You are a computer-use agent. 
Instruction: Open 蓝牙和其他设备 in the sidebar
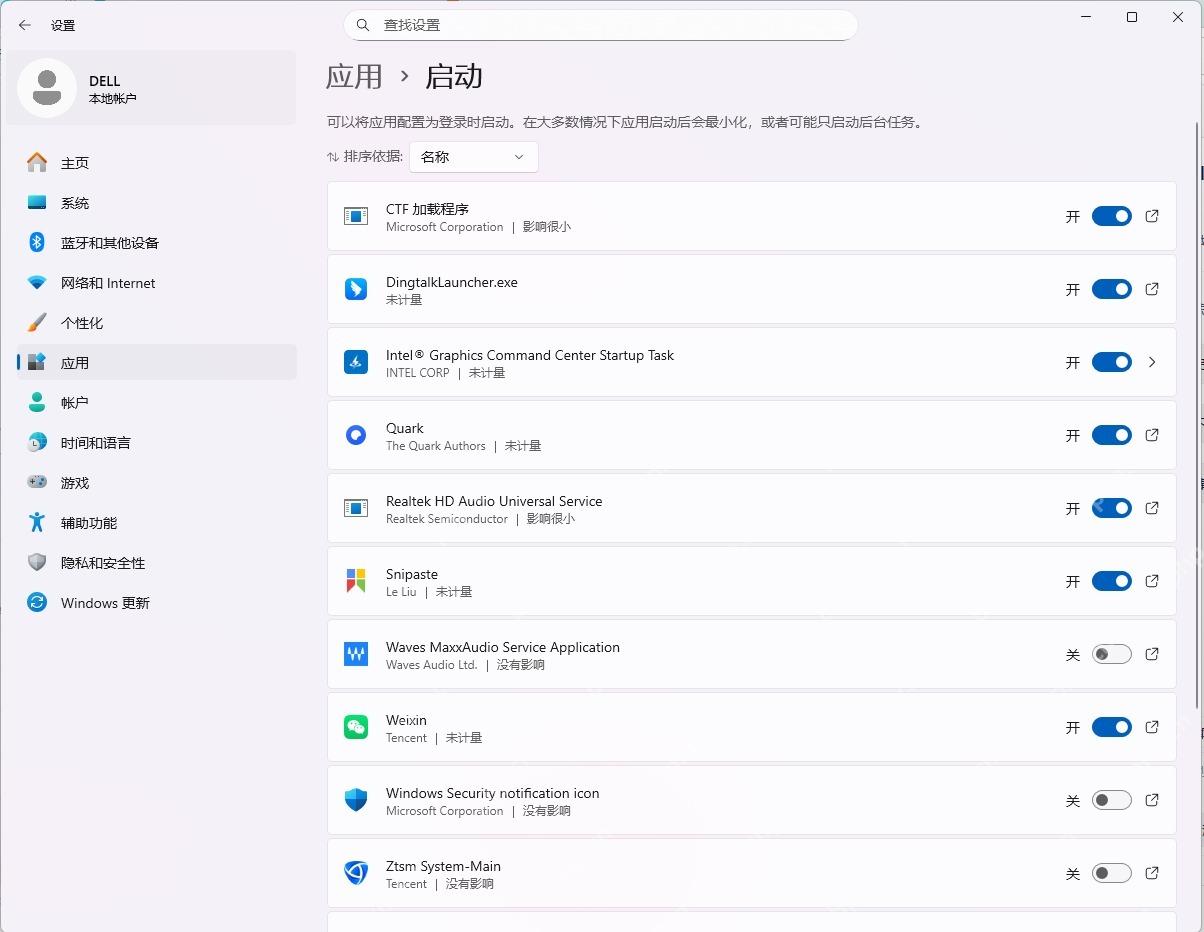(156, 242)
